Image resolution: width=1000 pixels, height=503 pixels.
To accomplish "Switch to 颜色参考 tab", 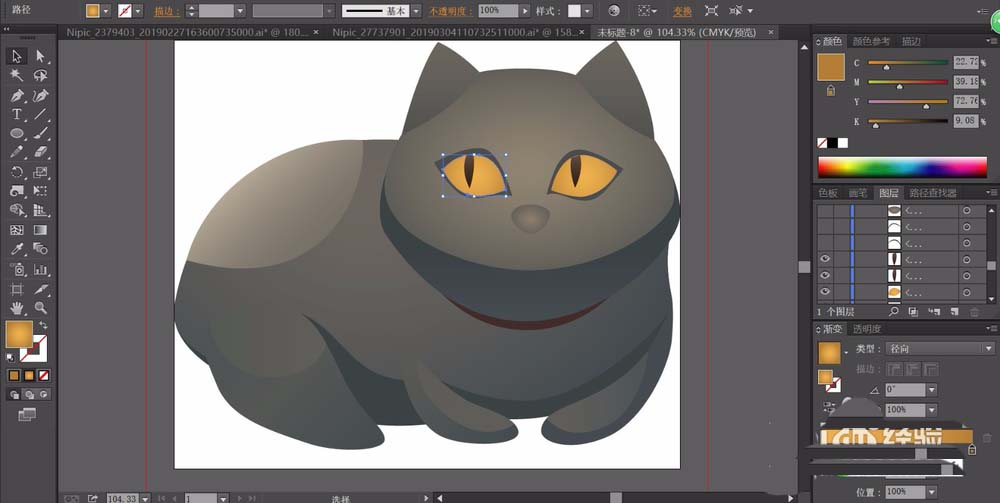I will click(x=871, y=41).
